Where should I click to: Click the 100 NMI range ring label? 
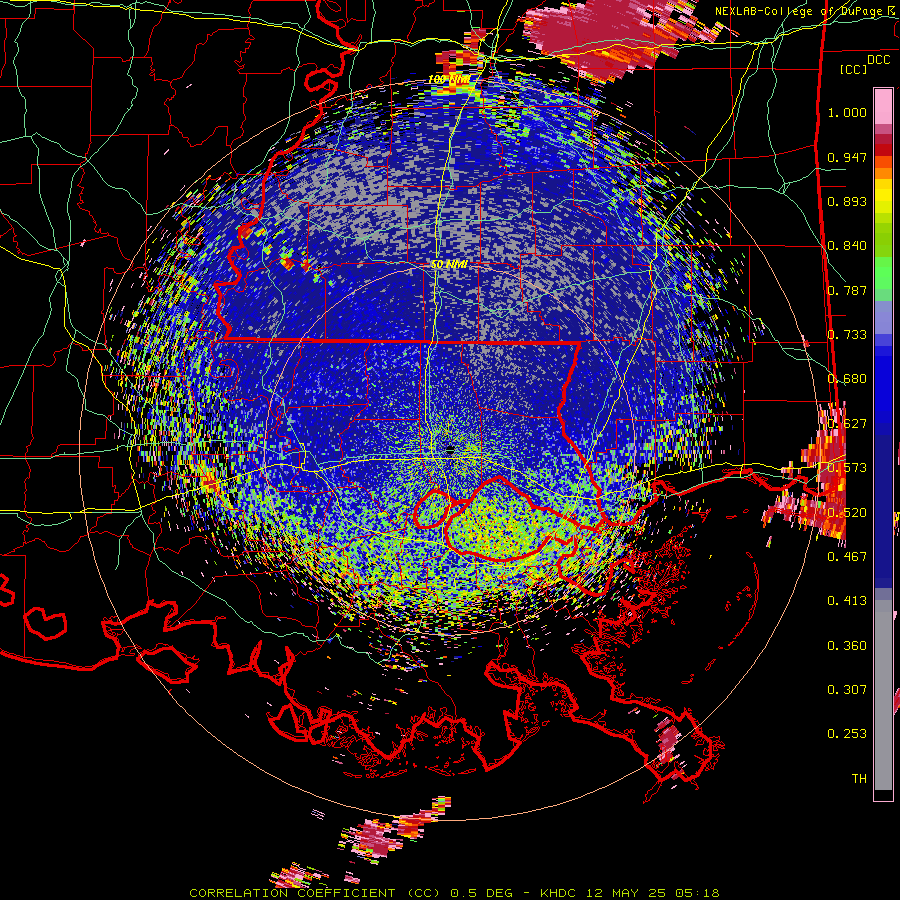(449, 79)
